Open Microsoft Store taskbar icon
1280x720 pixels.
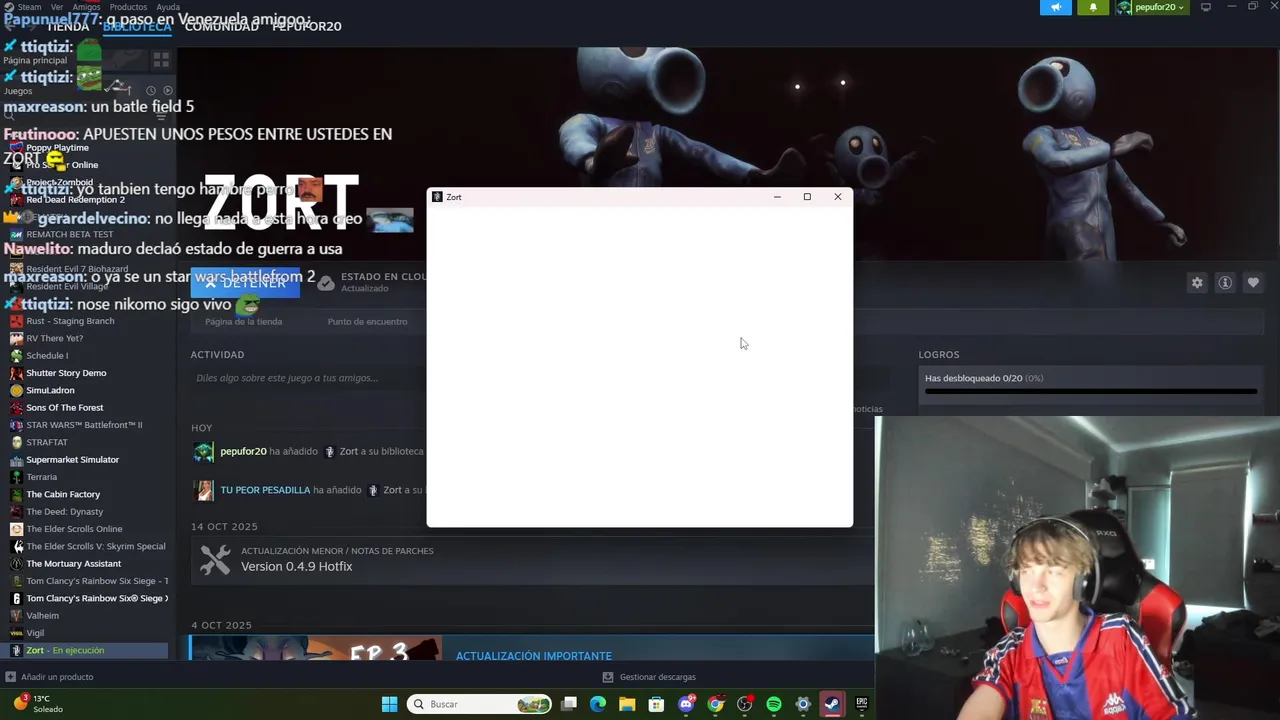(x=656, y=704)
